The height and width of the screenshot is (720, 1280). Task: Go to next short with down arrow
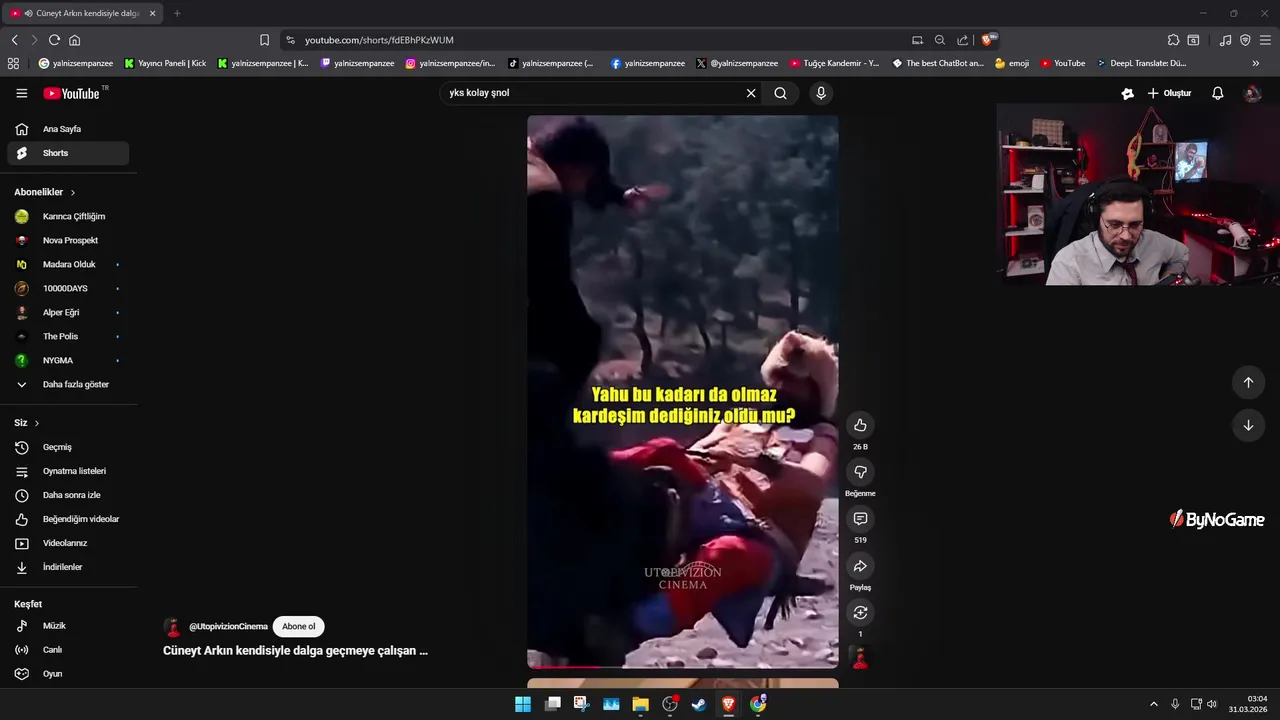click(x=1248, y=425)
